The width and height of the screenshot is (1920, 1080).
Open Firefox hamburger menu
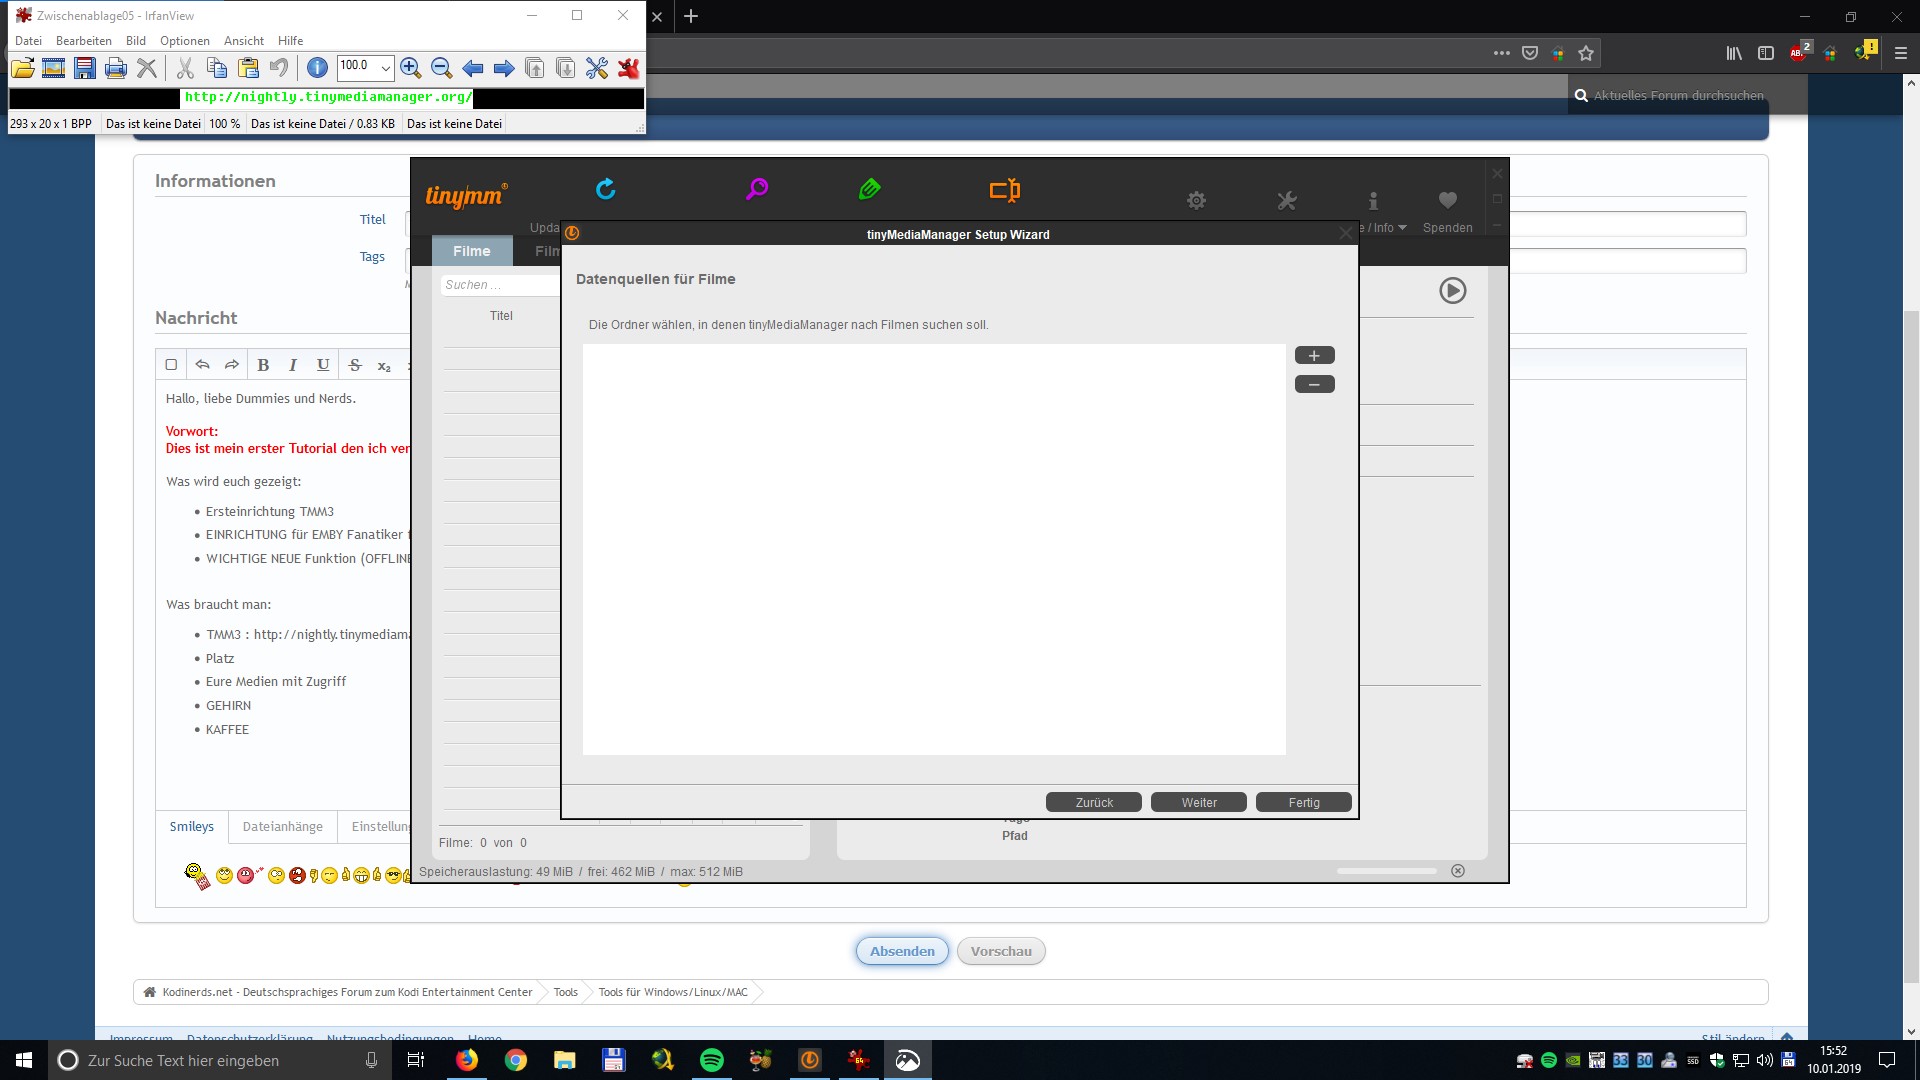coord(1901,53)
